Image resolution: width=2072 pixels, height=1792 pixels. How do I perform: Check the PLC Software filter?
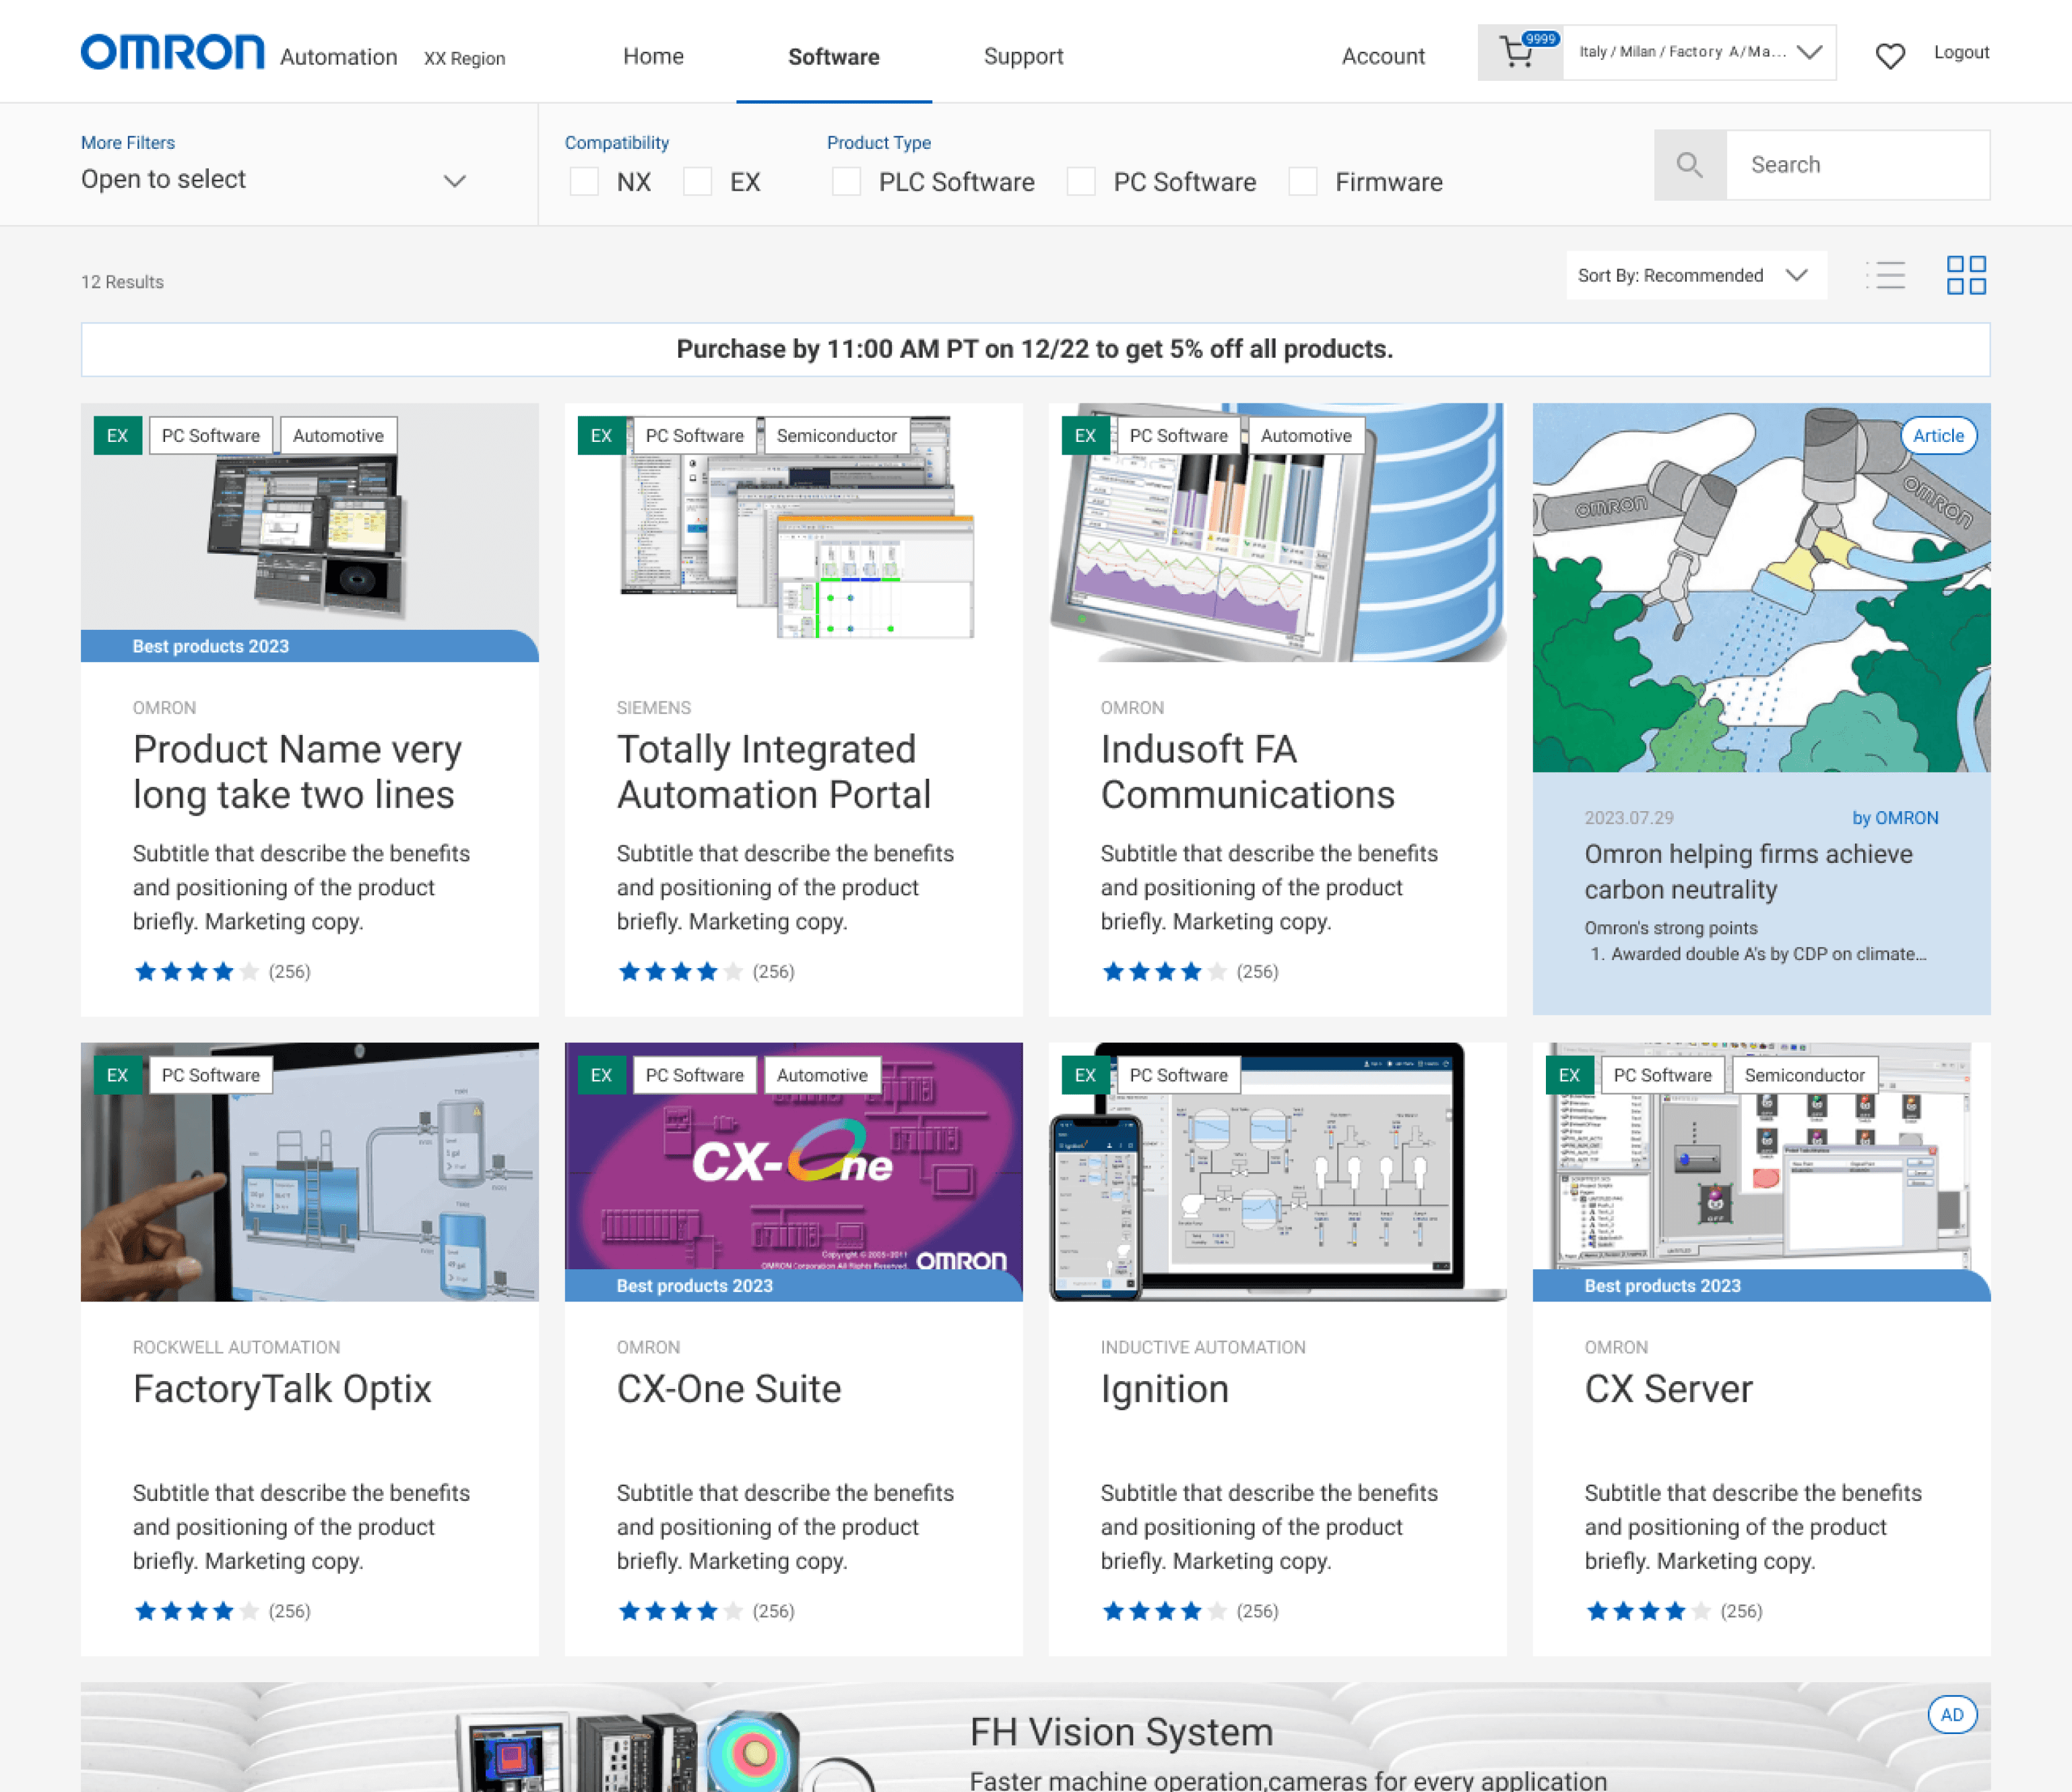pyautogui.click(x=846, y=182)
